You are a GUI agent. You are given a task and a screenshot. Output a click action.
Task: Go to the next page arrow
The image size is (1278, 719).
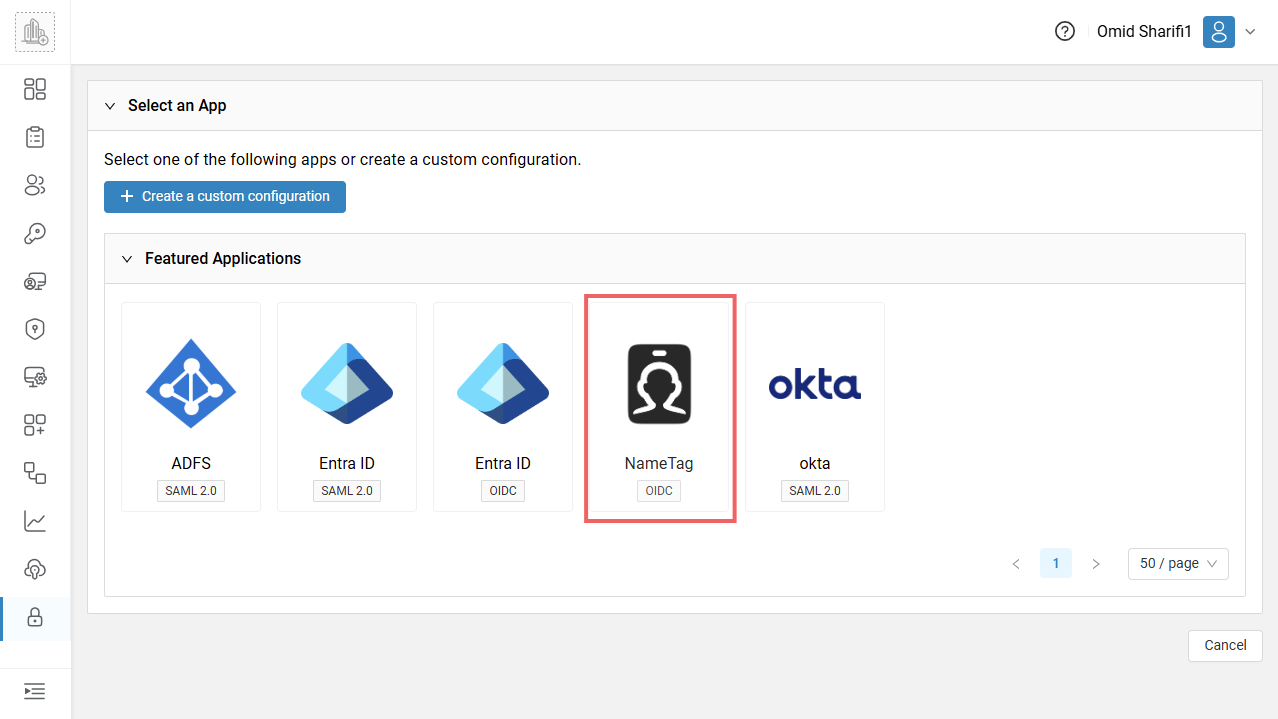[x=1096, y=564]
